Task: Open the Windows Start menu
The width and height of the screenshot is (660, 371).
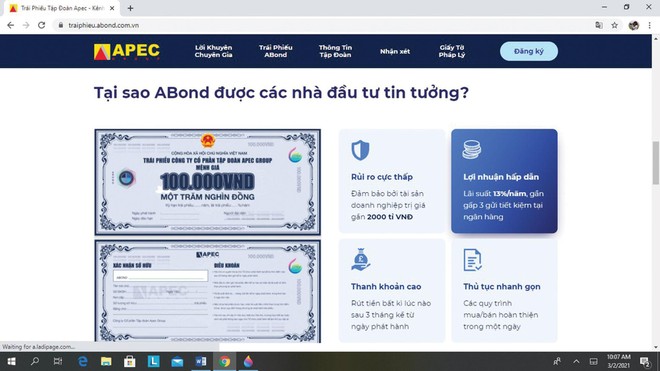Action: (x=11, y=361)
